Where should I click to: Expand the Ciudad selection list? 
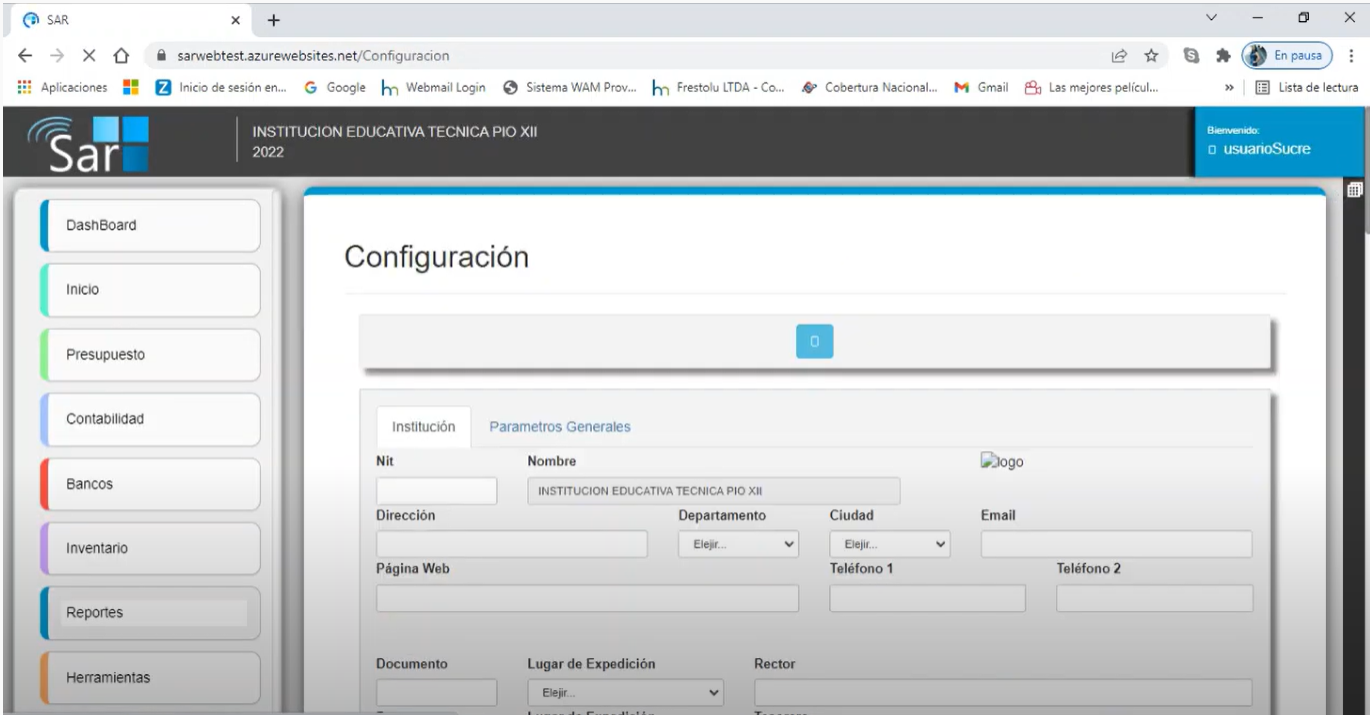[x=888, y=544]
